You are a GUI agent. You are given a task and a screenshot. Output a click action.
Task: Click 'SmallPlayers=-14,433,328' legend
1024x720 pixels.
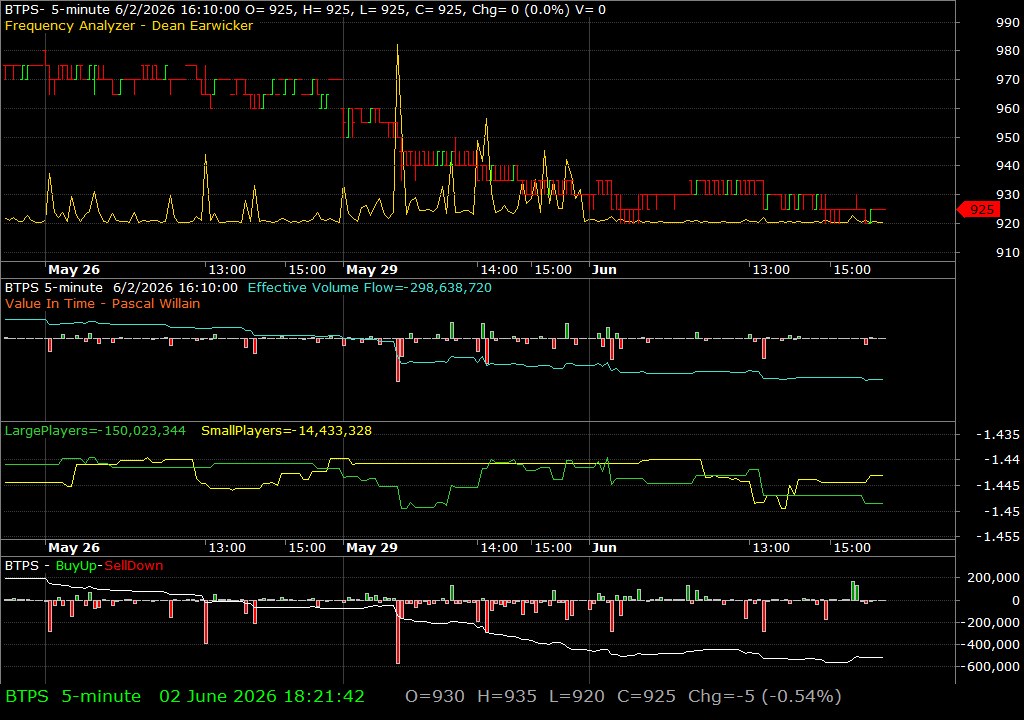coord(287,431)
